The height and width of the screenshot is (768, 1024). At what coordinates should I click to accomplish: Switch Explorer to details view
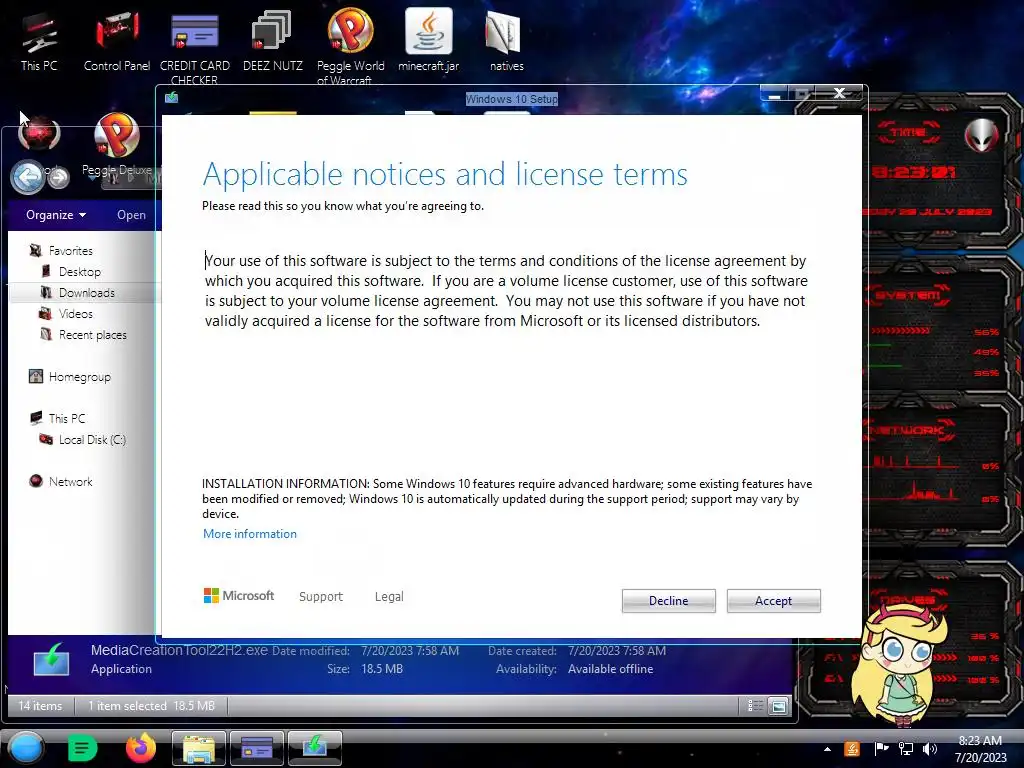pos(755,705)
